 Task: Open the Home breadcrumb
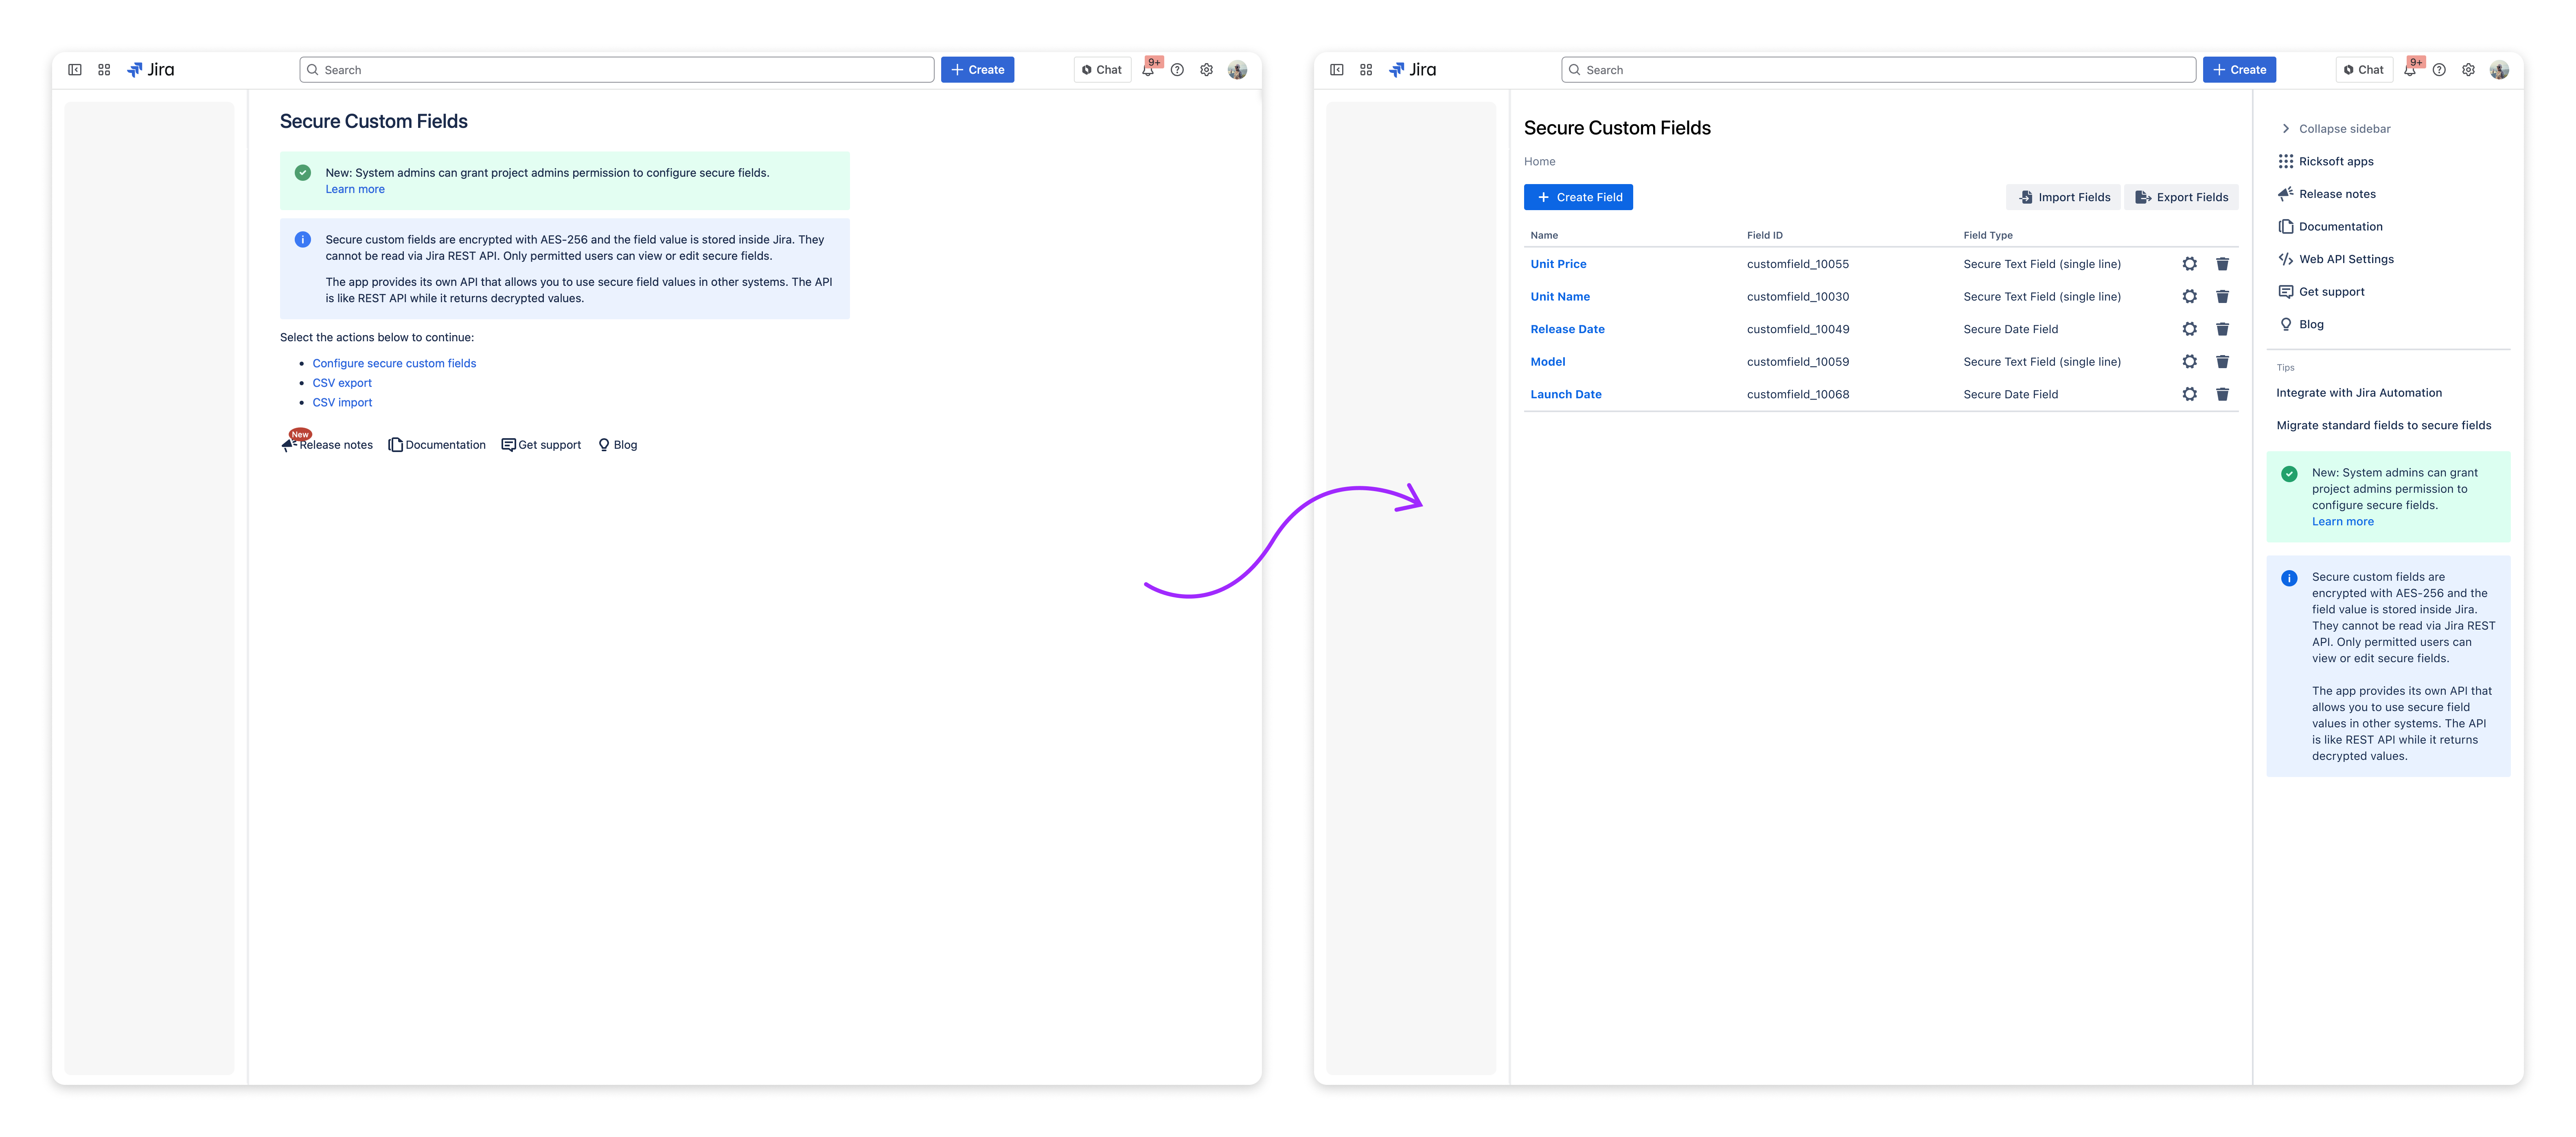tap(1539, 161)
